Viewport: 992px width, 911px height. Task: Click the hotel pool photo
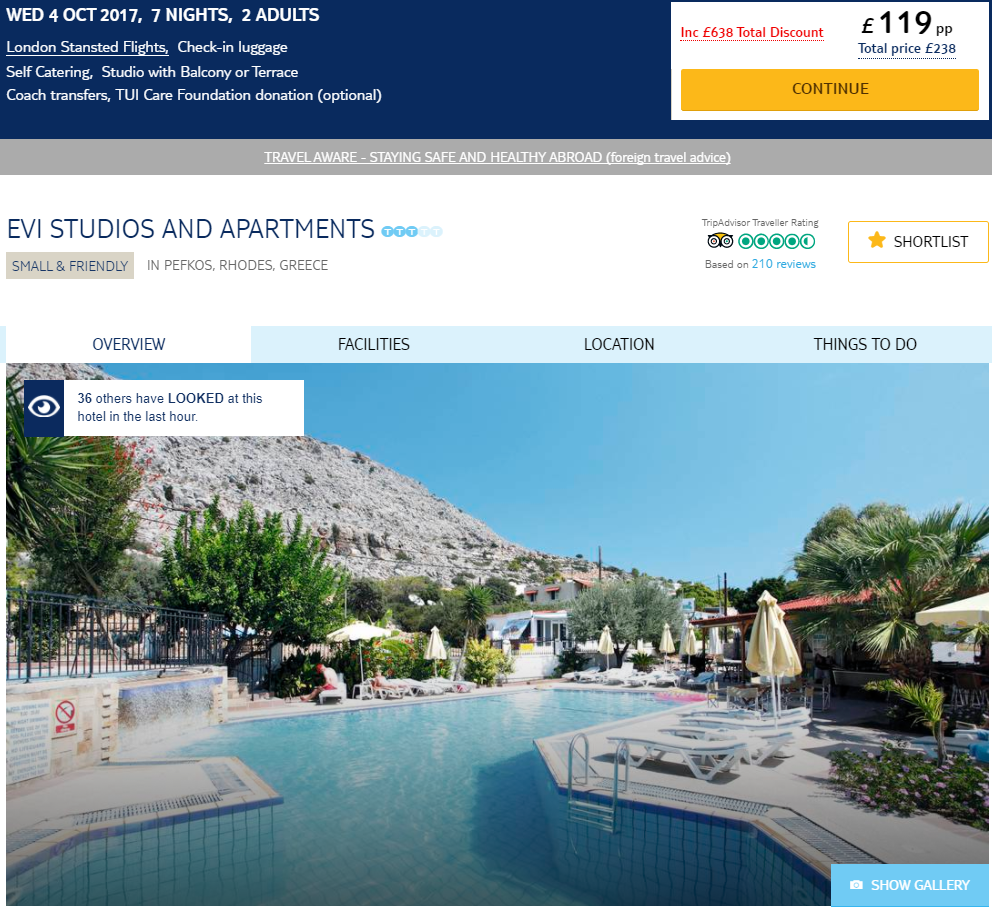tap(497, 634)
